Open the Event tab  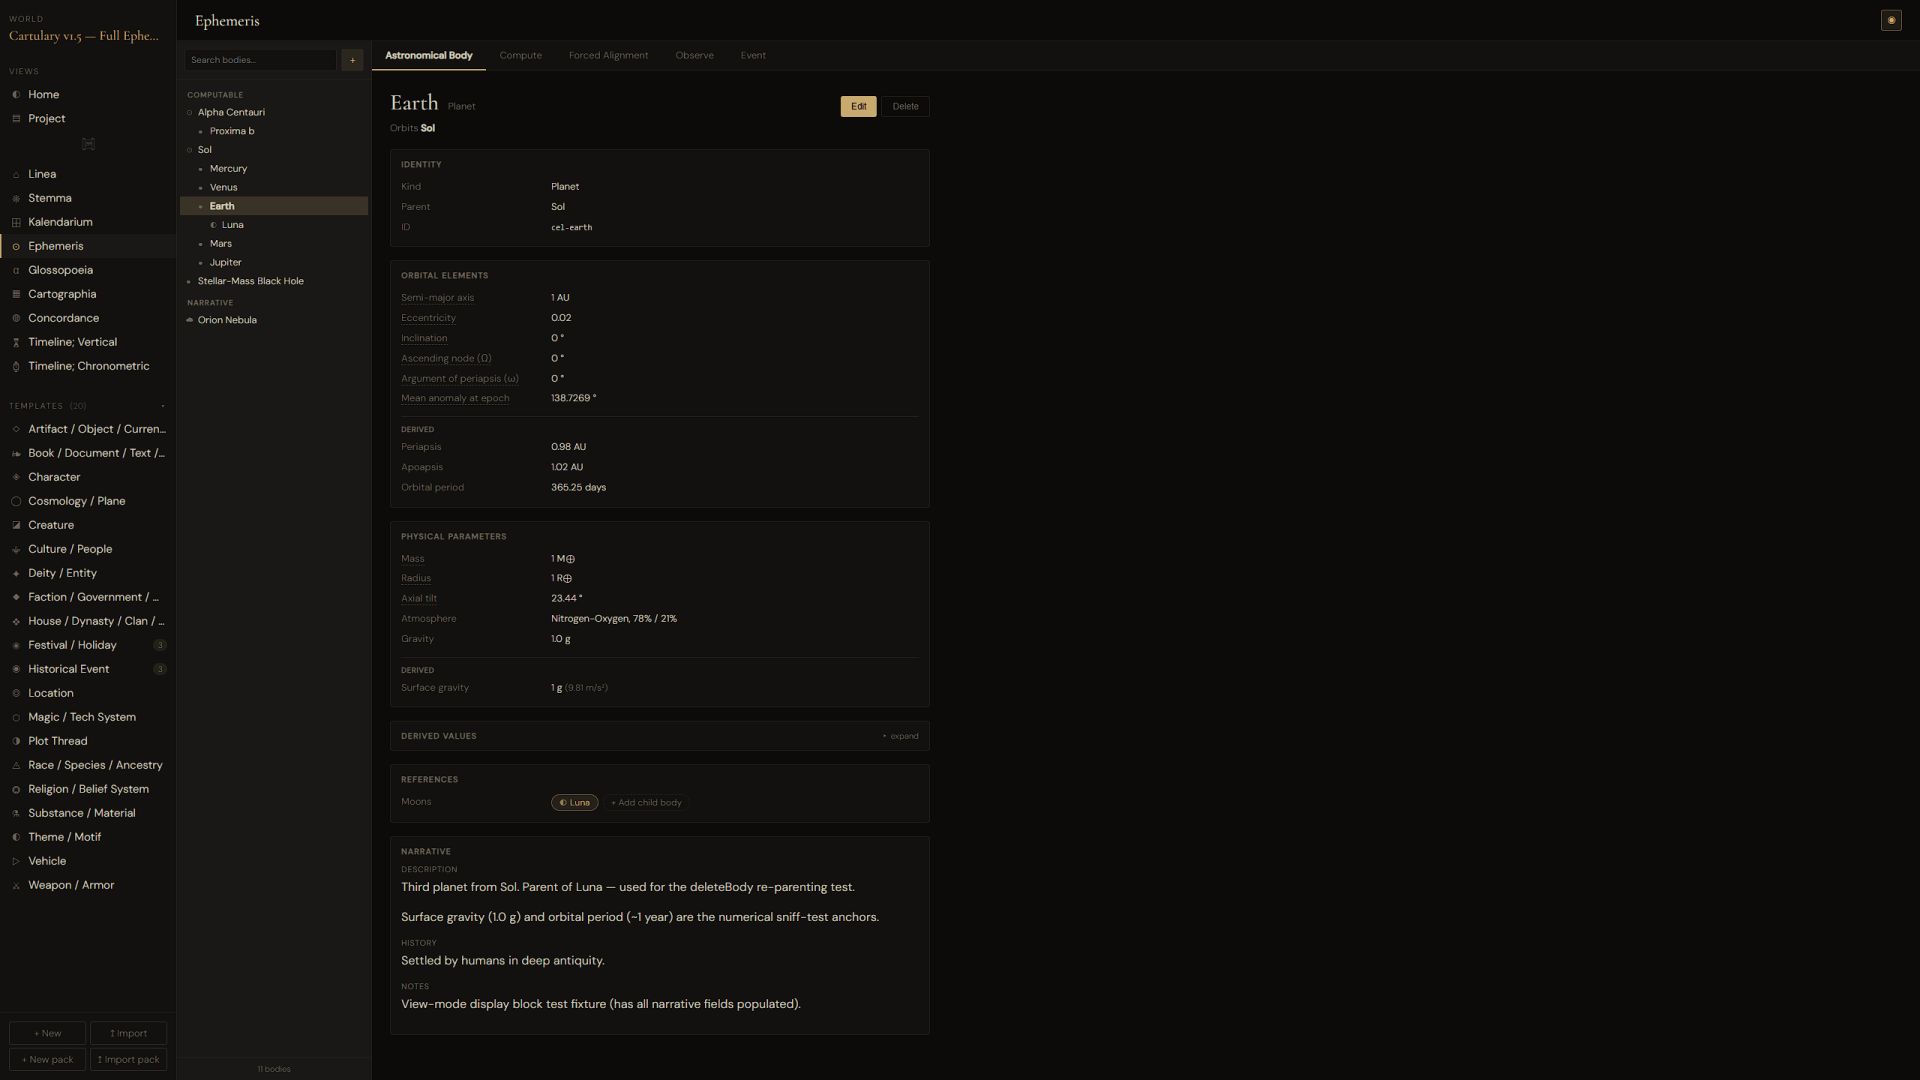tap(753, 56)
